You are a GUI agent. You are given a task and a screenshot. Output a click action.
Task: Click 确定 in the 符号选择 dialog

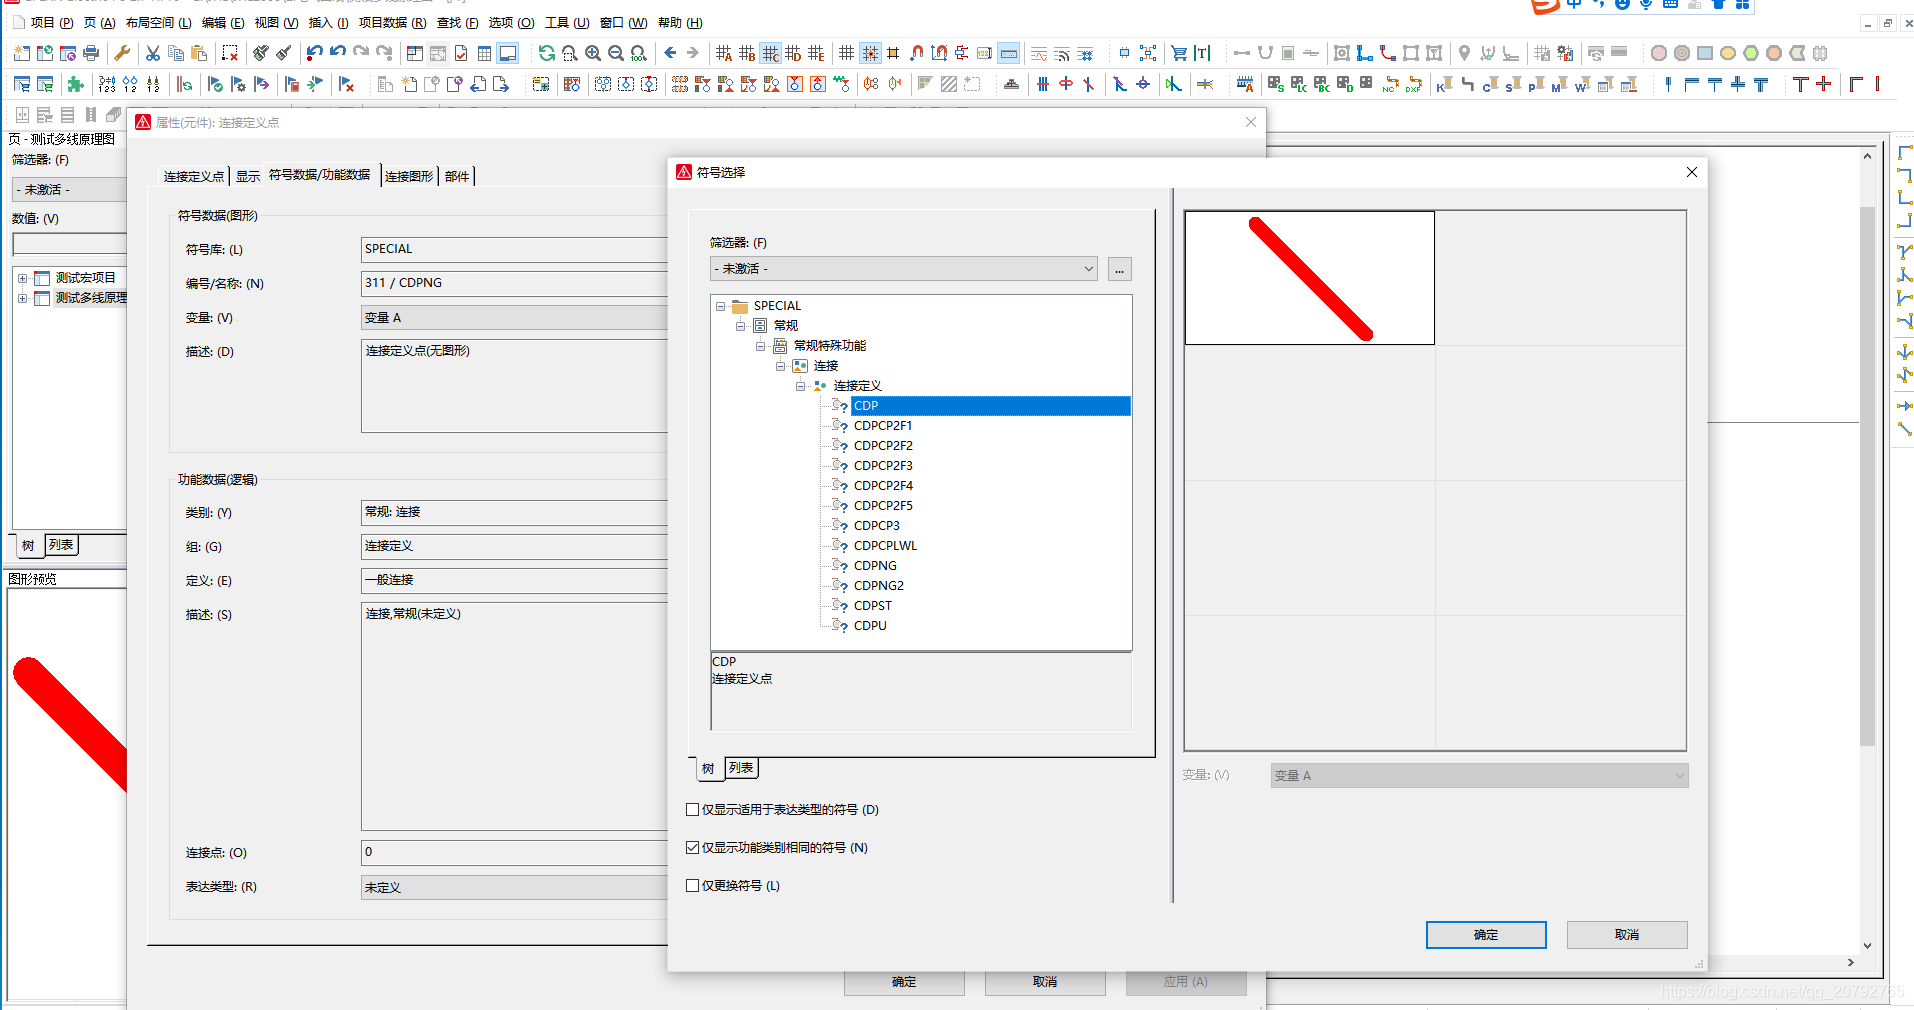[x=1485, y=935]
